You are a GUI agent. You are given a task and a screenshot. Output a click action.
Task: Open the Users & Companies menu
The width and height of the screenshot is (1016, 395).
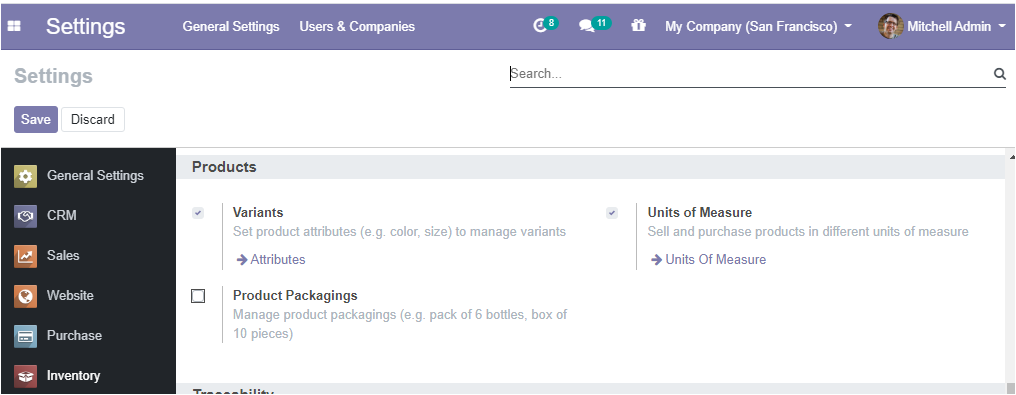(357, 27)
